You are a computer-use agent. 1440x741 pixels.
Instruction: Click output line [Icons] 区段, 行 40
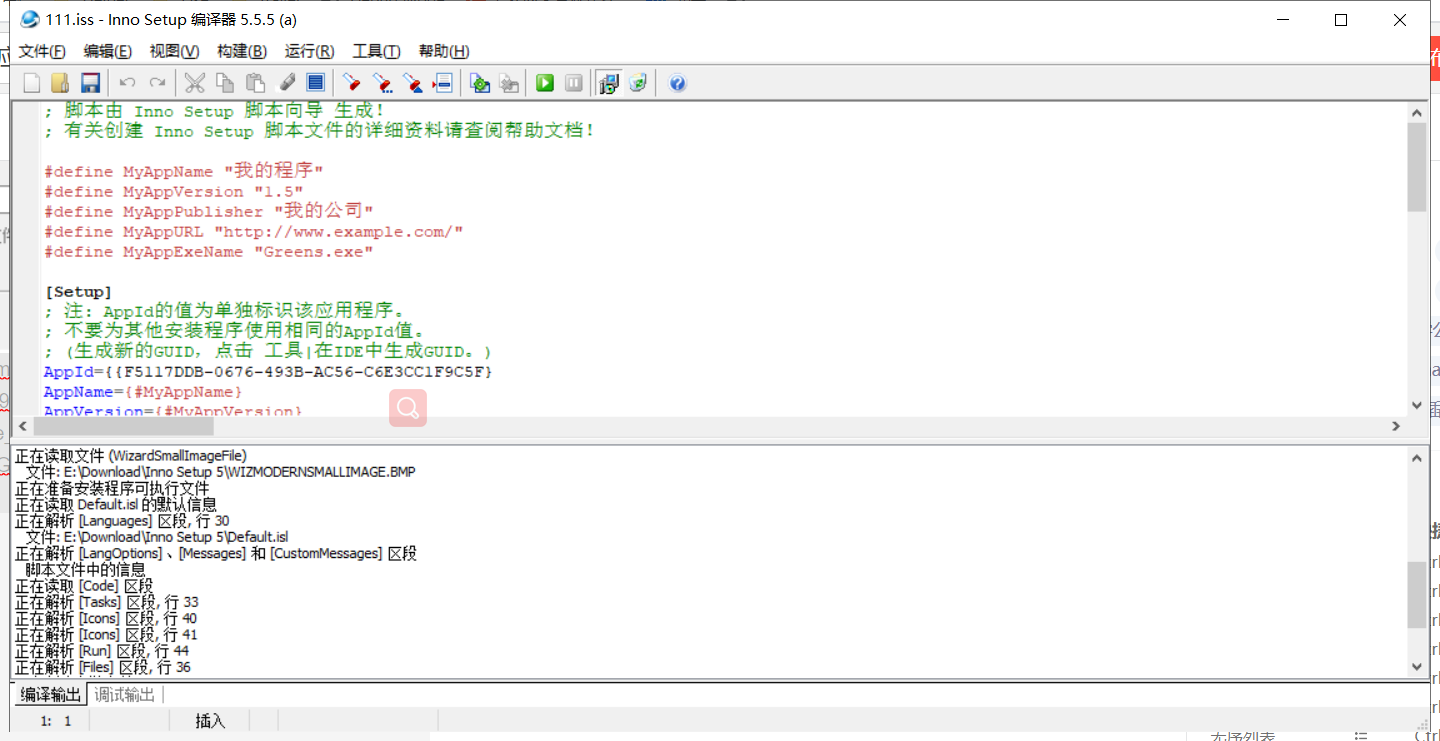(106, 618)
